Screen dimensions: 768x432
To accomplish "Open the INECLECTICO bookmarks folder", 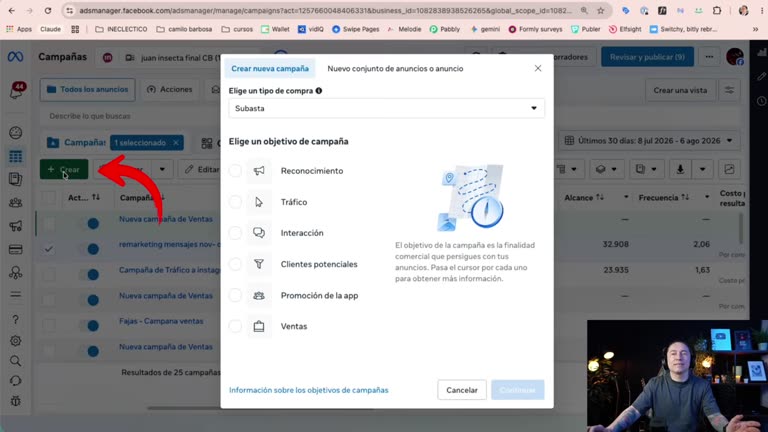I will tap(121, 29).
